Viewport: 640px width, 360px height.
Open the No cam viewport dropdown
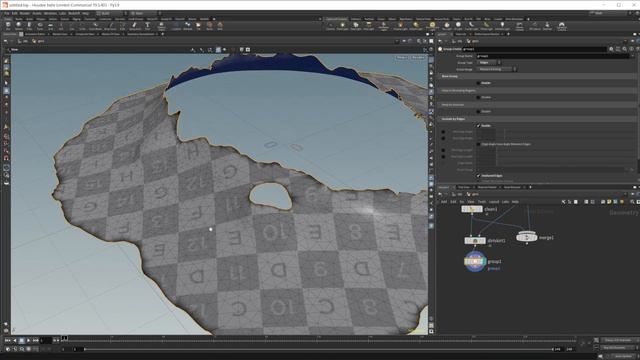418,58
